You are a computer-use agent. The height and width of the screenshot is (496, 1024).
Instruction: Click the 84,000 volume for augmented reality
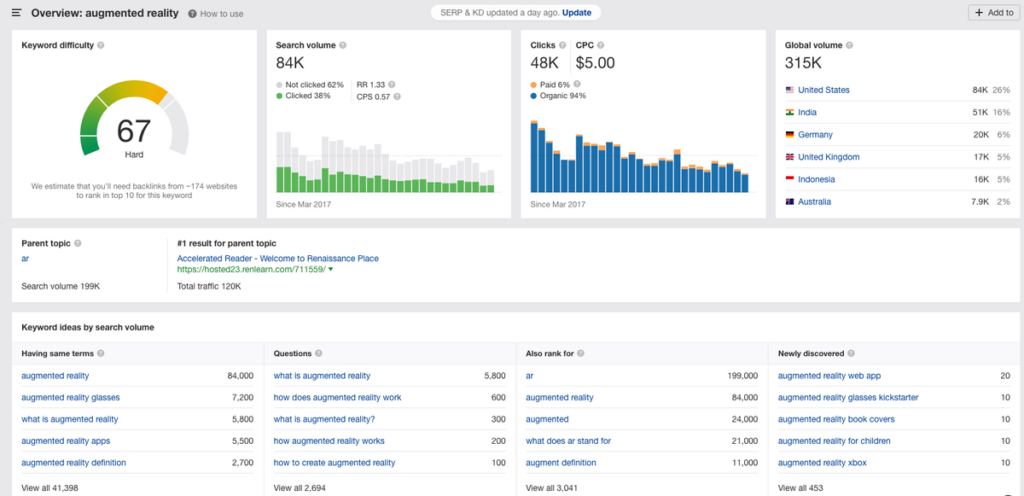[240, 376]
